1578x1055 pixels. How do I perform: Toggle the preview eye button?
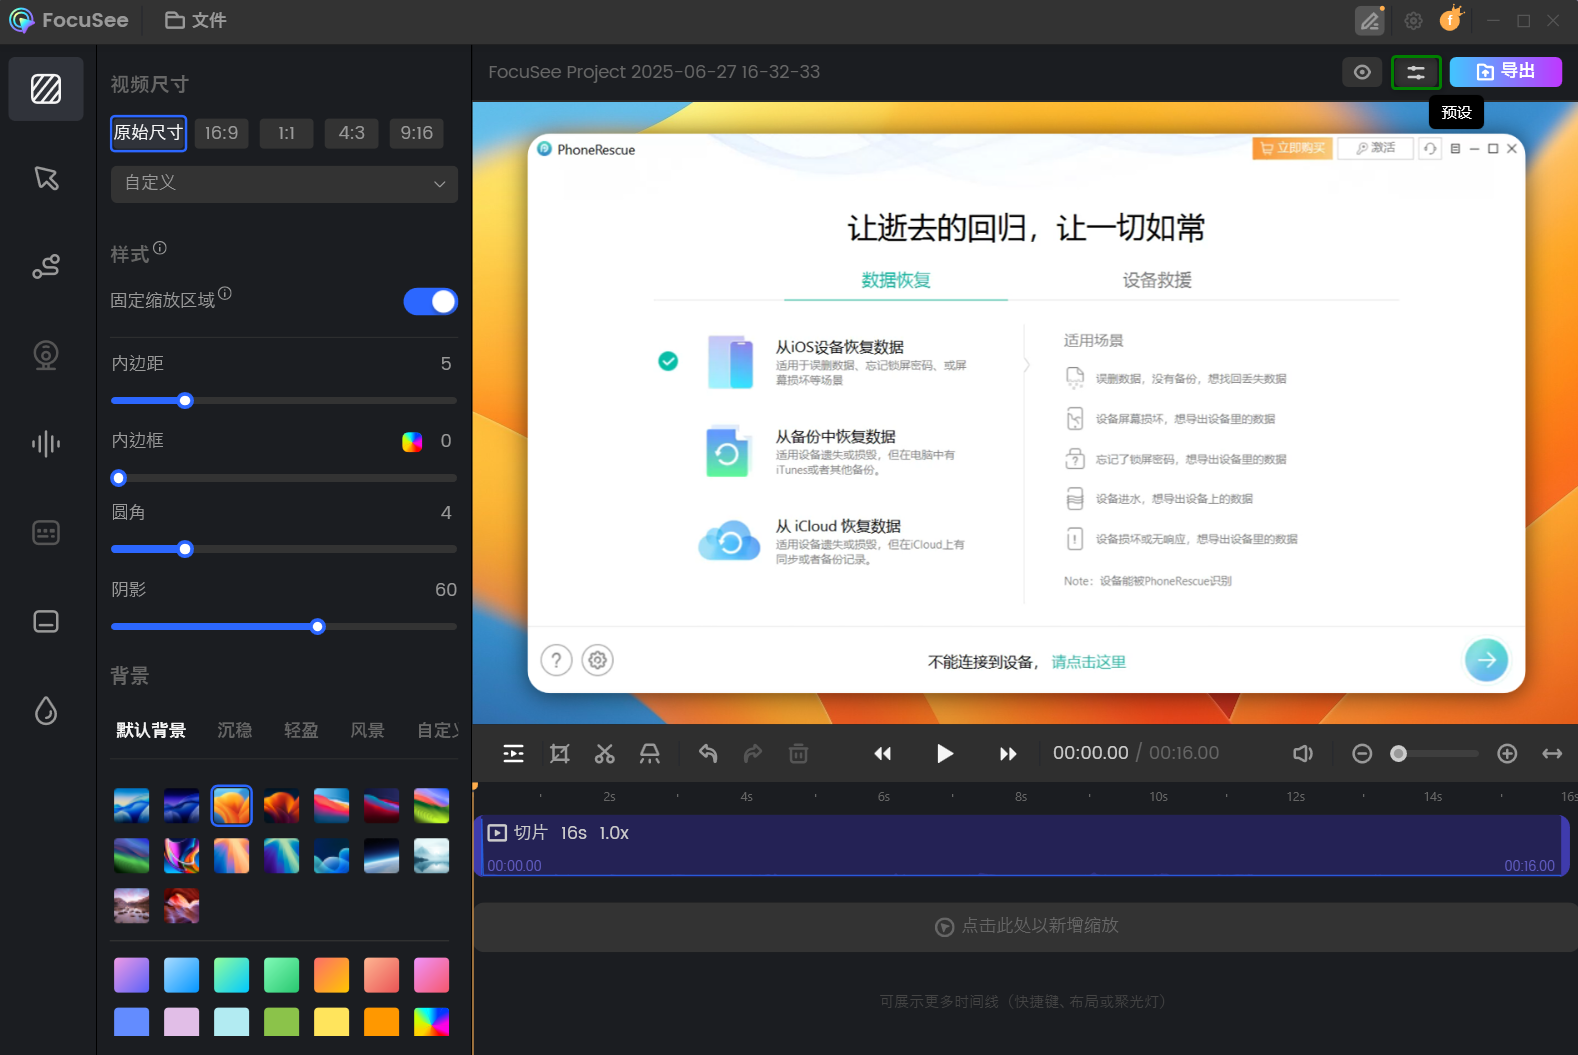(x=1362, y=72)
